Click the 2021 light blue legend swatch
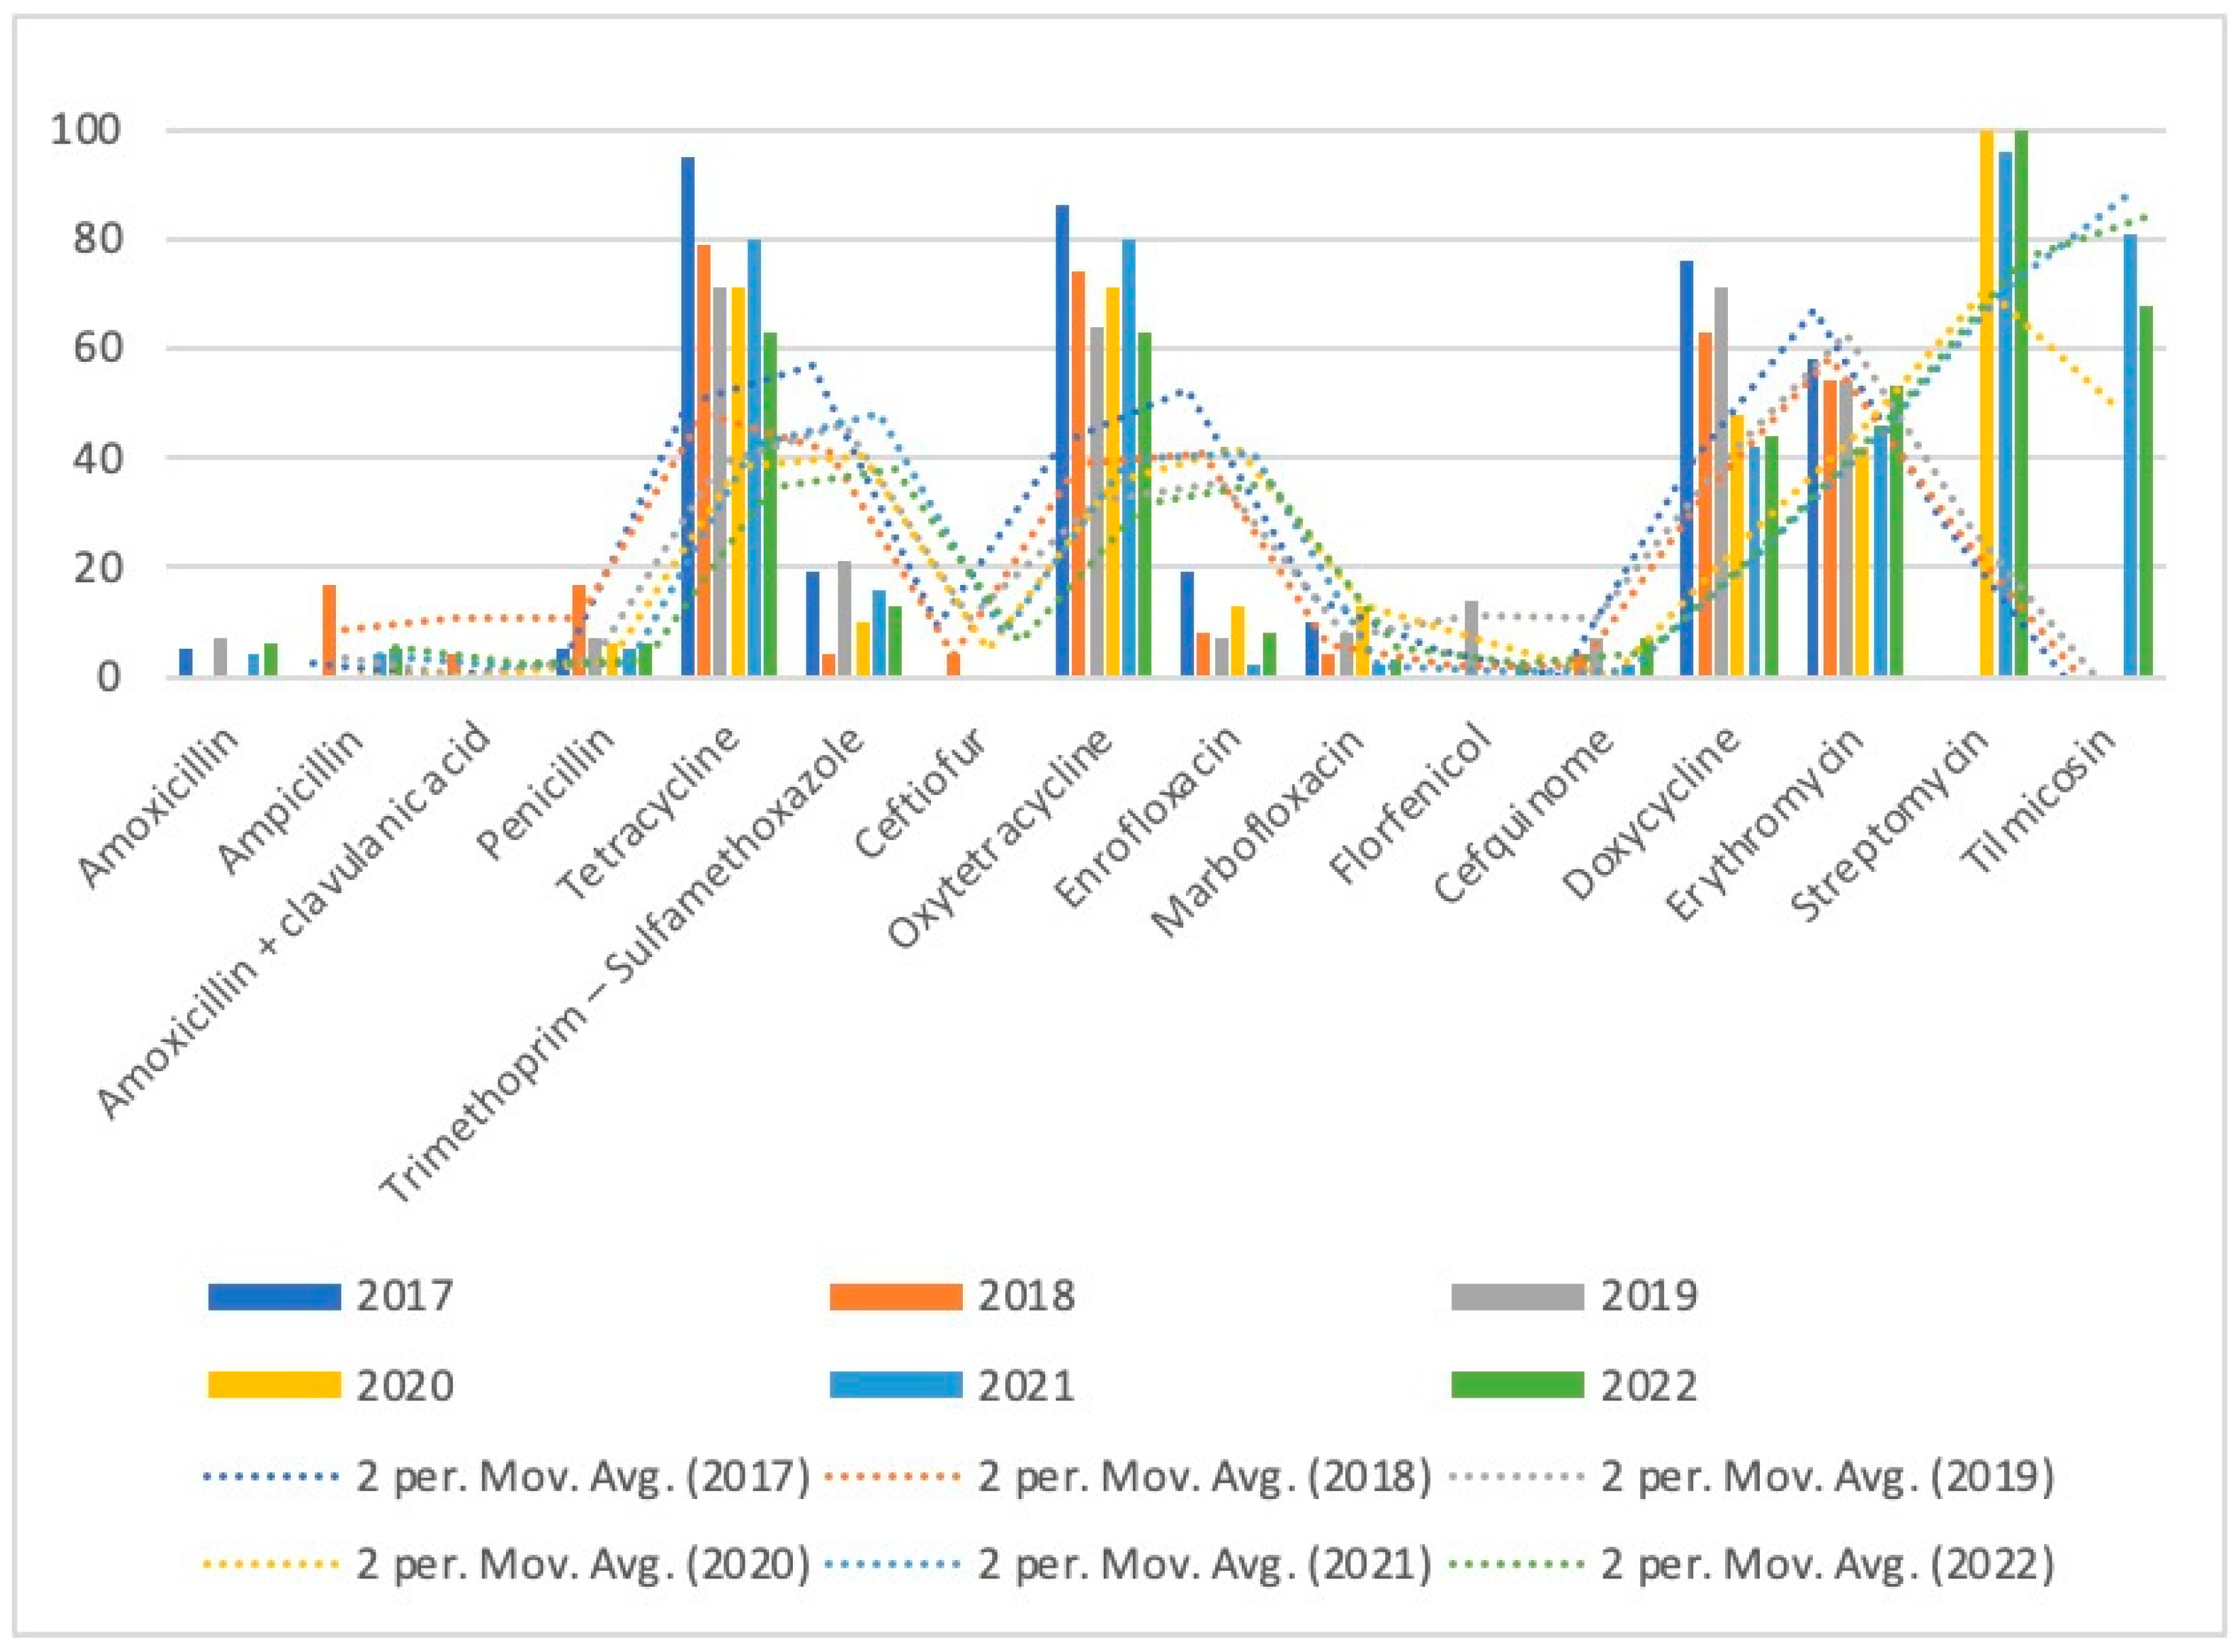Screen dimensions: 2240x1652 tap(896, 1385)
